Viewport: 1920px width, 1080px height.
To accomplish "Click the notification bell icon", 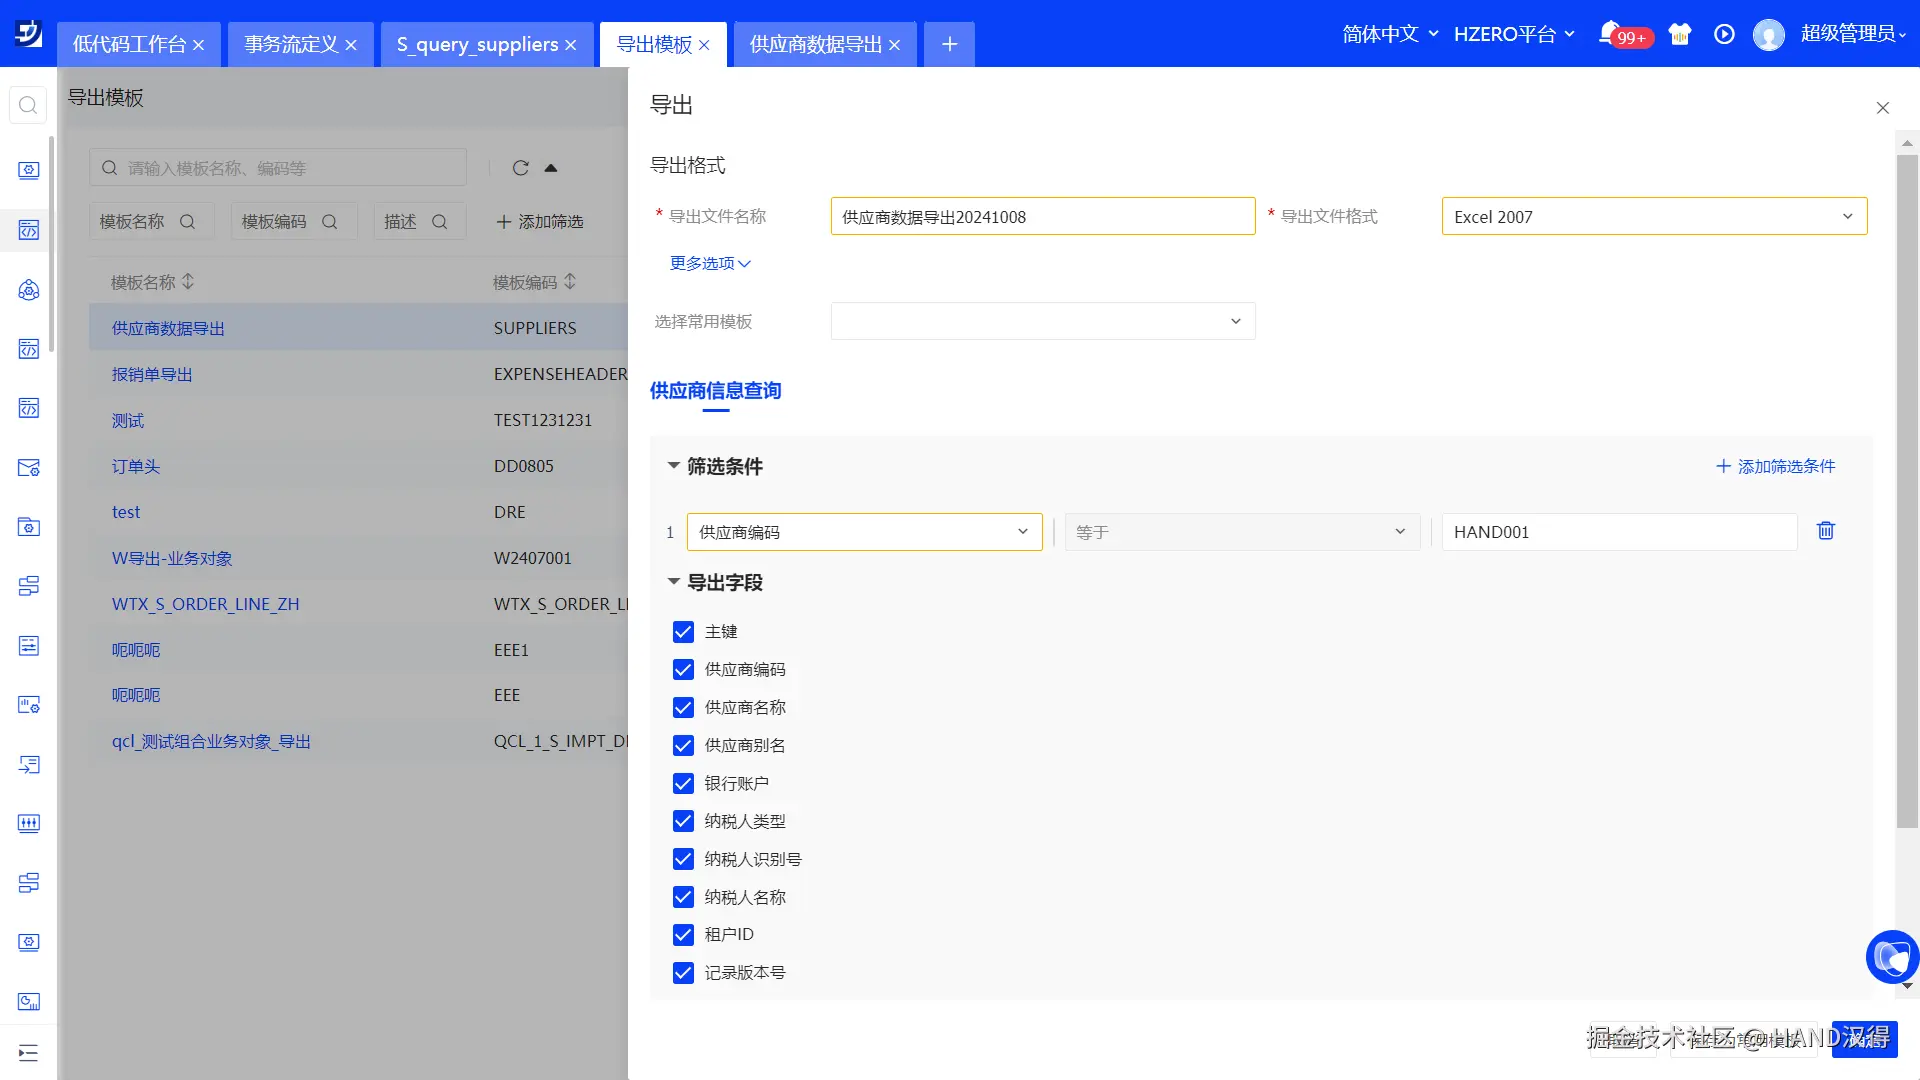I will click(1609, 33).
